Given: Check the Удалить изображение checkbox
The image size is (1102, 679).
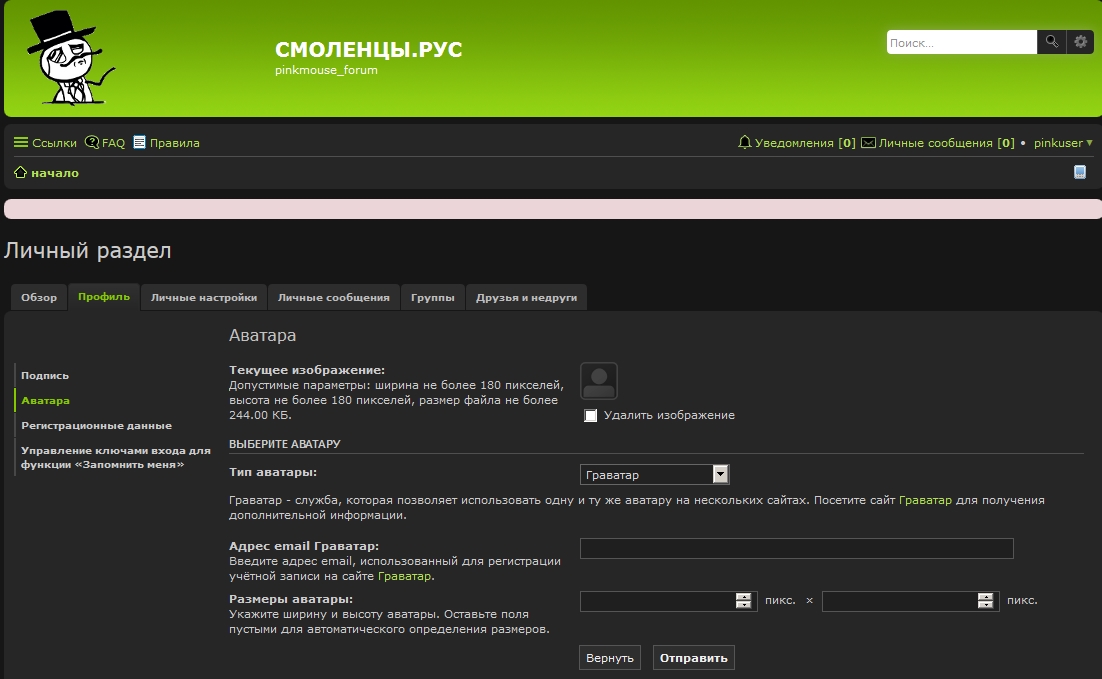Looking at the screenshot, I should [x=591, y=415].
